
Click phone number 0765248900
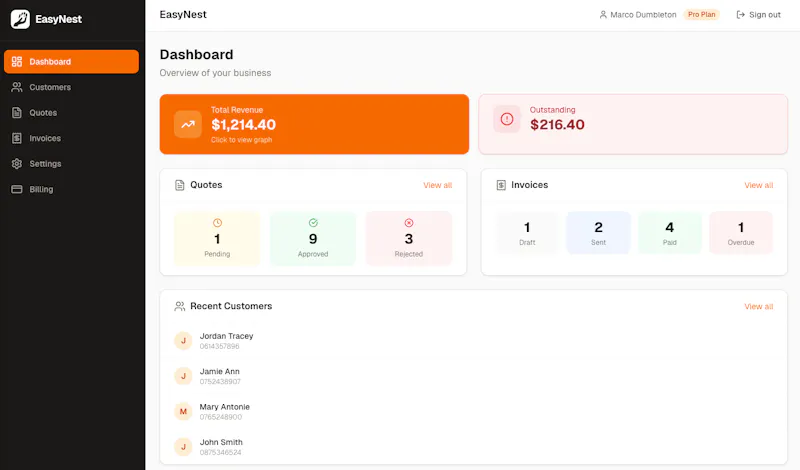[220, 417]
